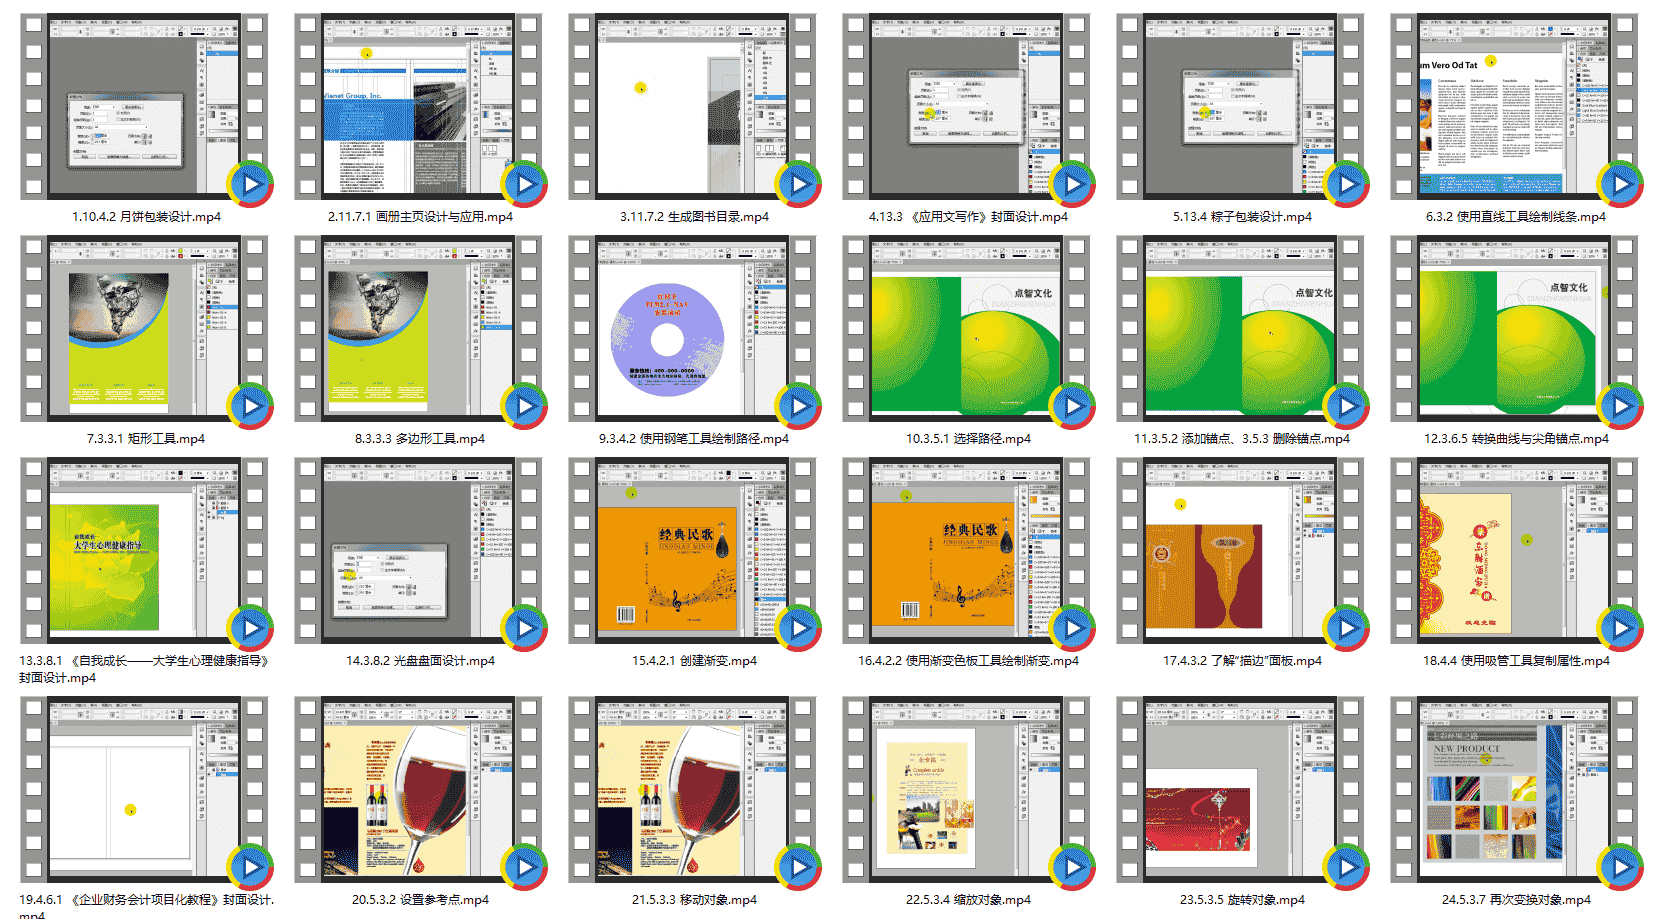Screen dimensions: 1654x919
Task: Select the purple disc 使用钢笔工具绘制路径 thumbnail
Action: click(x=693, y=328)
